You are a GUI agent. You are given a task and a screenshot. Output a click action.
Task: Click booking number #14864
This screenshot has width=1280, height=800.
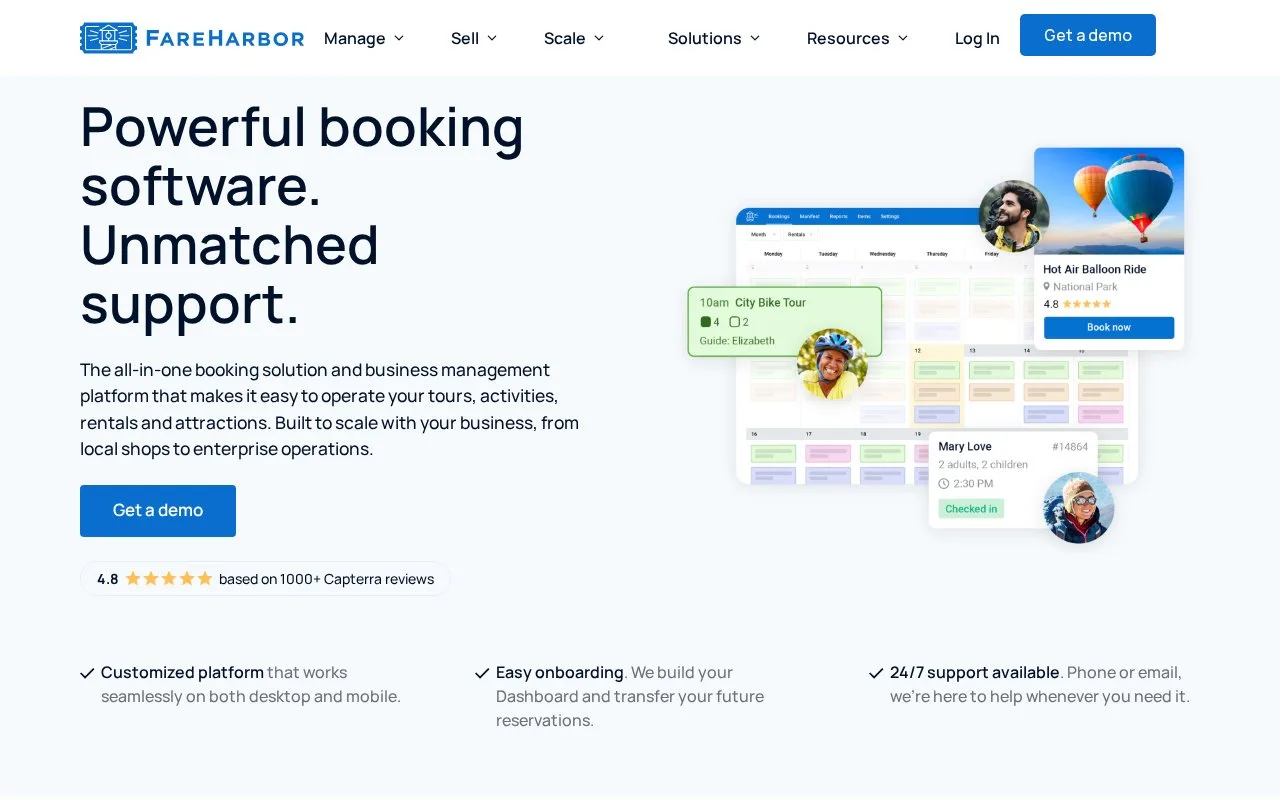(1070, 447)
